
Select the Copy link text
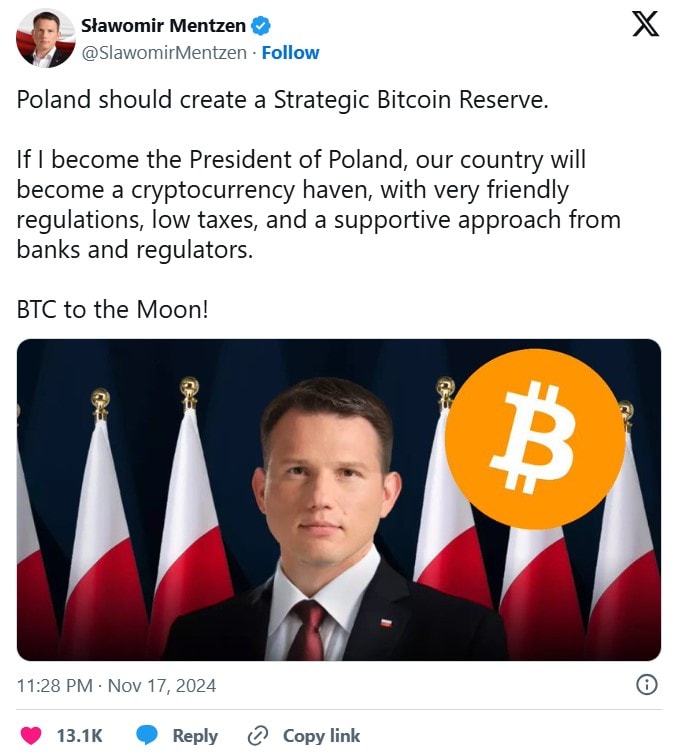(x=321, y=735)
